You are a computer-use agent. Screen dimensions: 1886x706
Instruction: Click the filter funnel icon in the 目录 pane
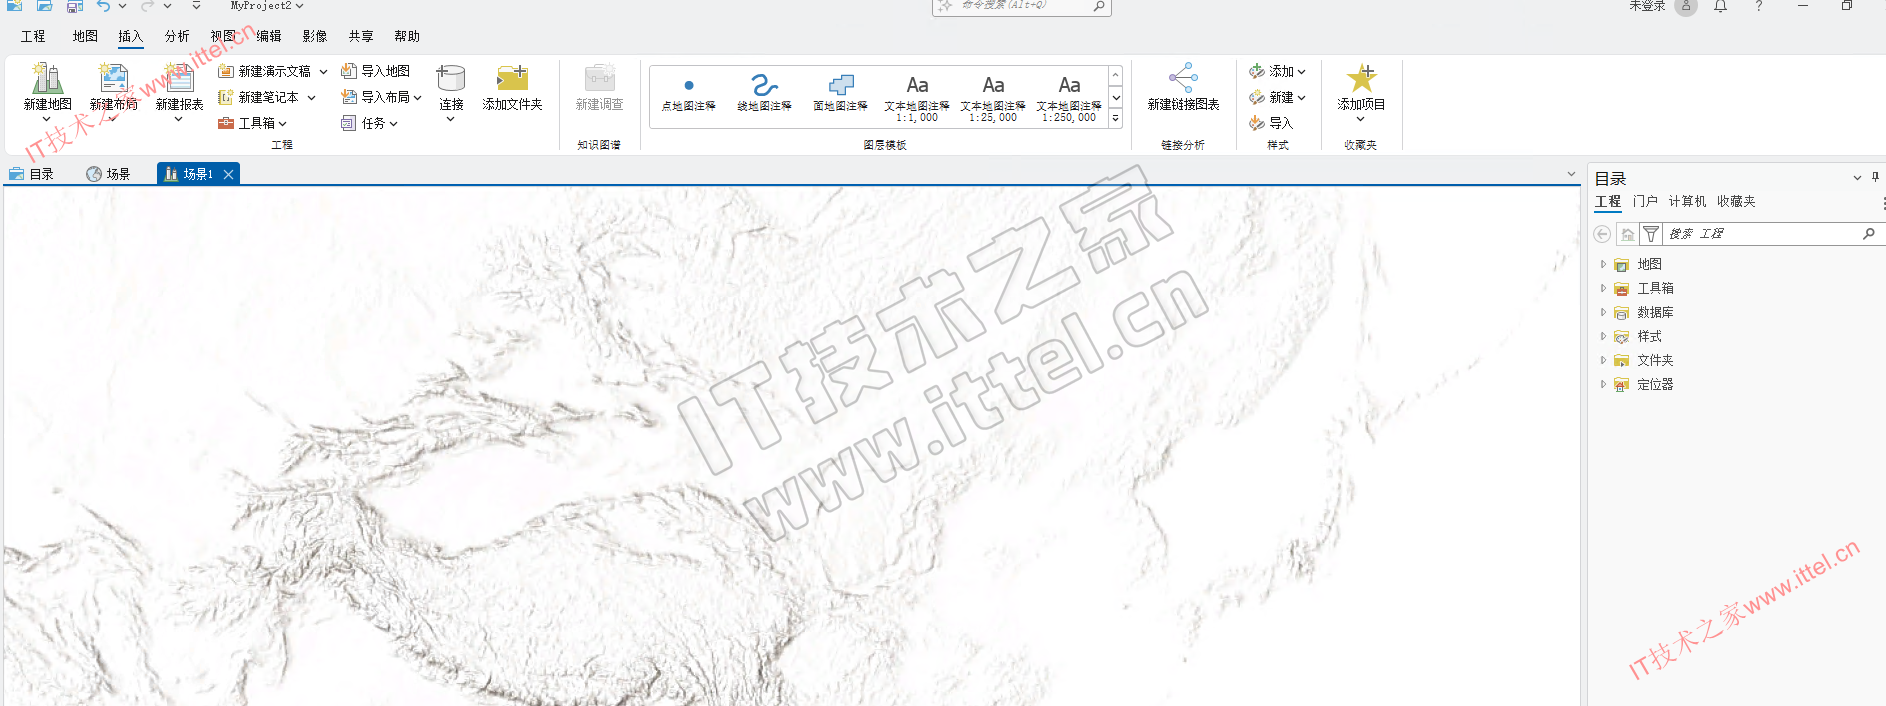point(1651,234)
